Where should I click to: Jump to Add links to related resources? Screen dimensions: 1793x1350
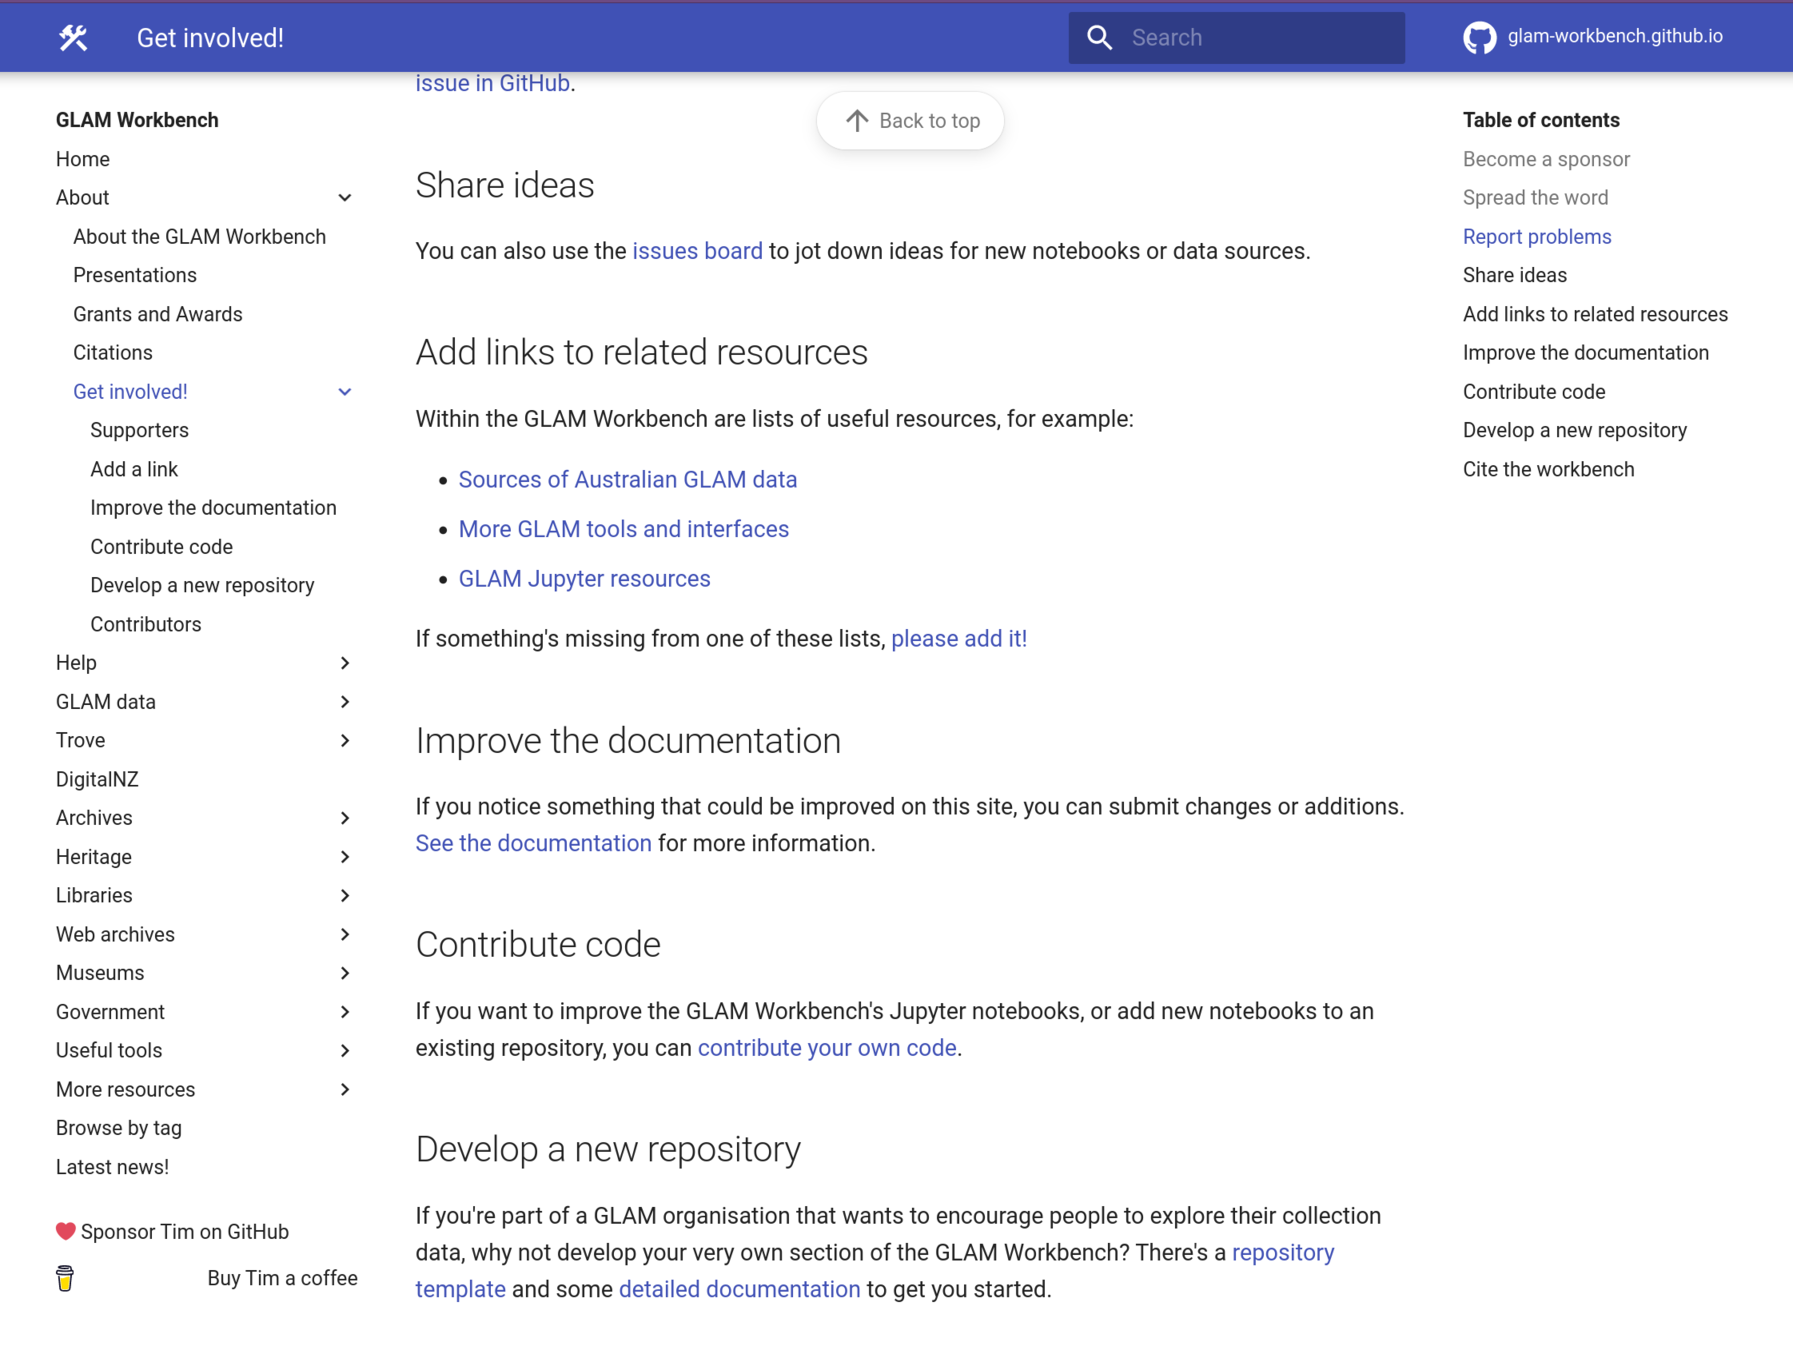pos(1595,314)
